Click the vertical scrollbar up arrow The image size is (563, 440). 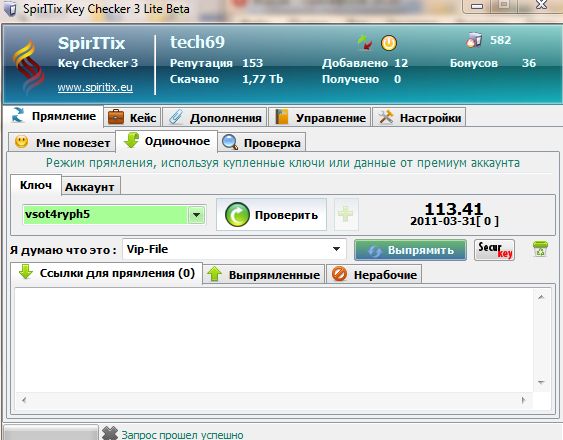541,297
